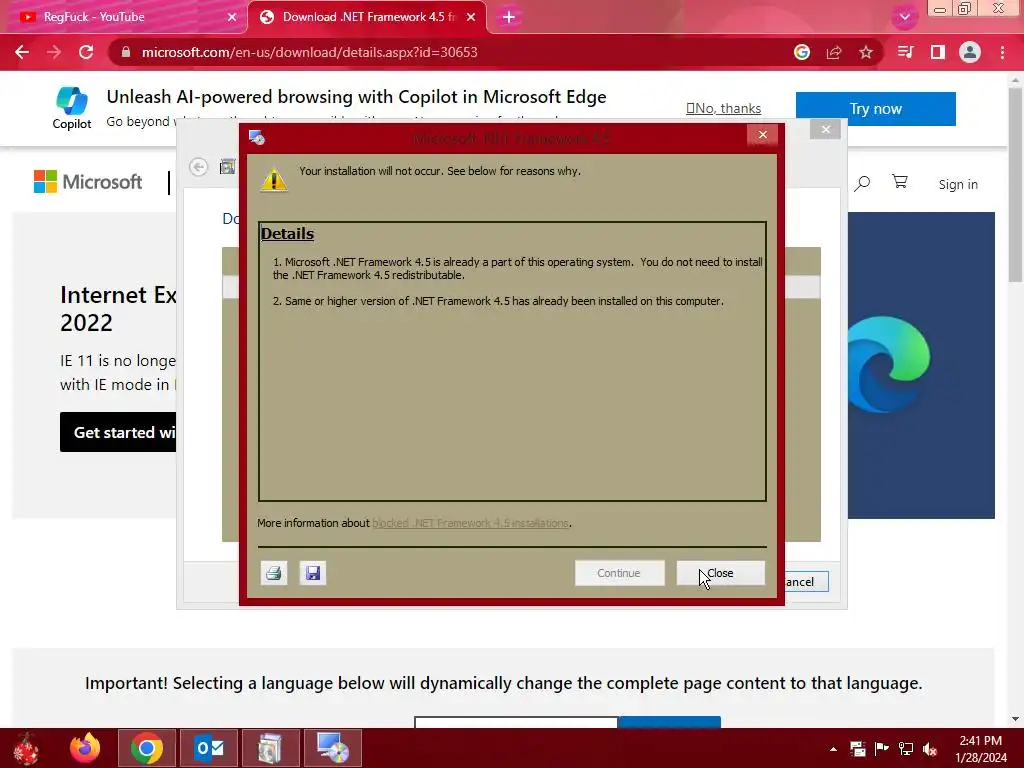Click the scrollbar down arrow
Screen dimensions: 1024x768
(1015, 719)
